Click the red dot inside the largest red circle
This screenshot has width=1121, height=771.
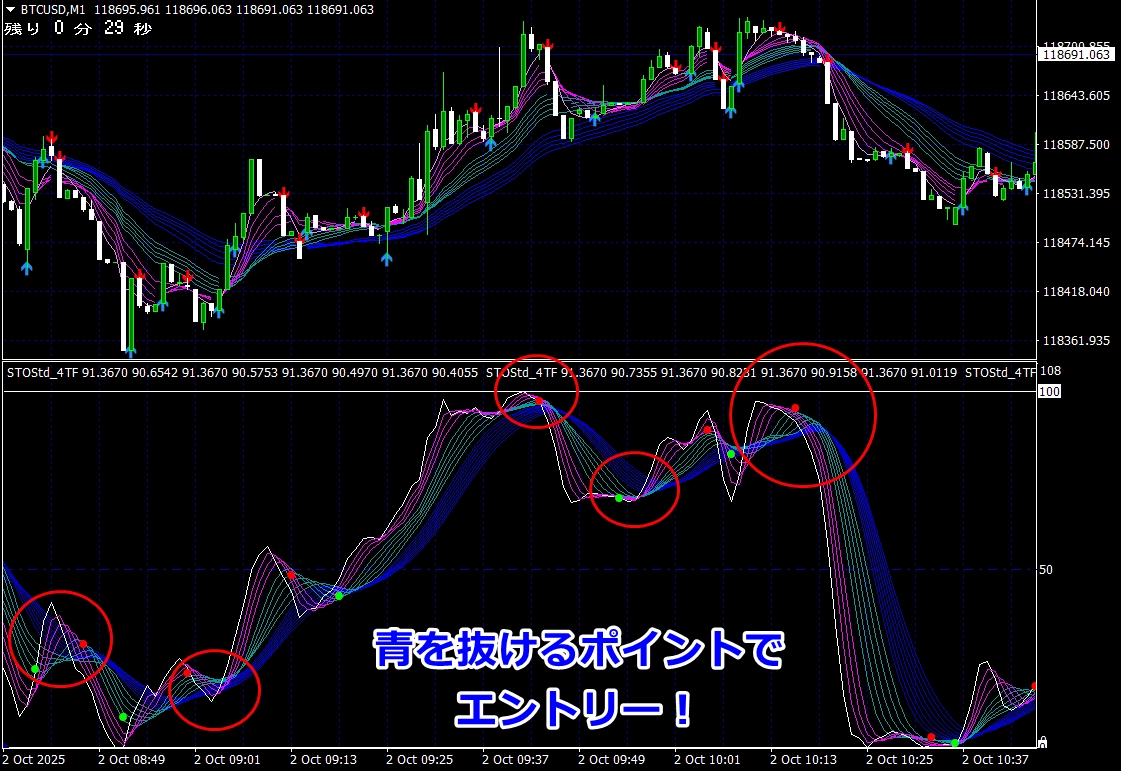click(x=795, y=408)
